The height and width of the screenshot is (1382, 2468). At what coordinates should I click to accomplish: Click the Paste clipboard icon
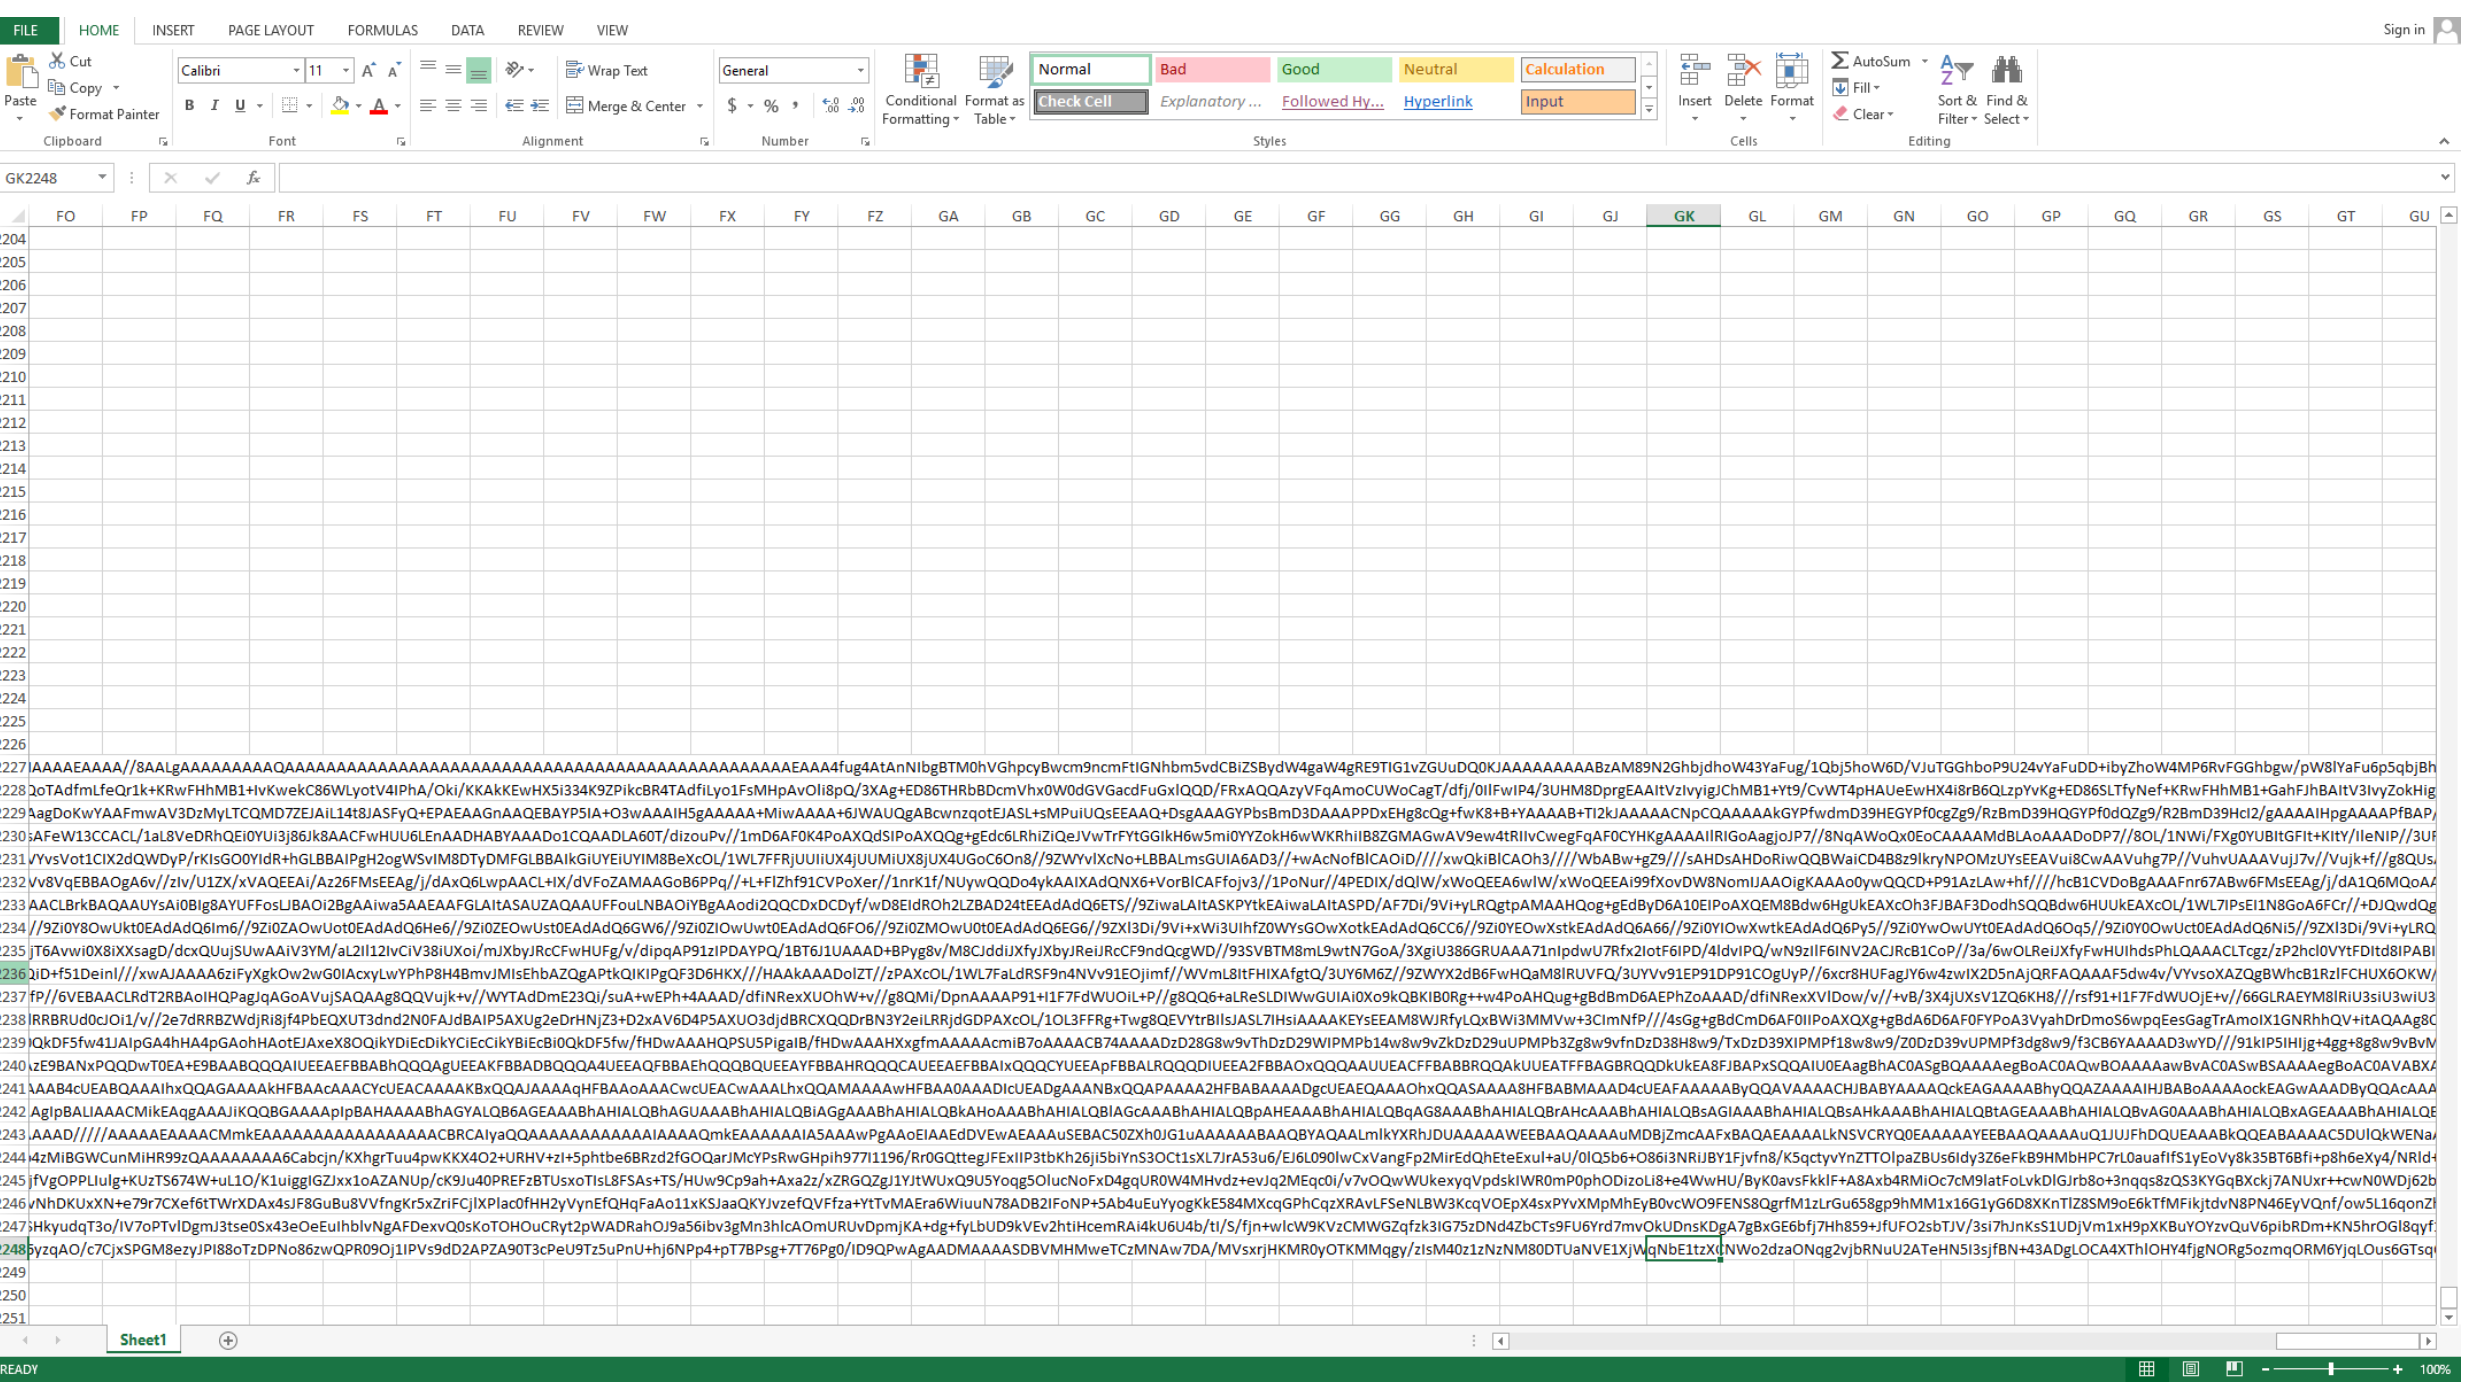pyautogui.click(x=20, y=72)
